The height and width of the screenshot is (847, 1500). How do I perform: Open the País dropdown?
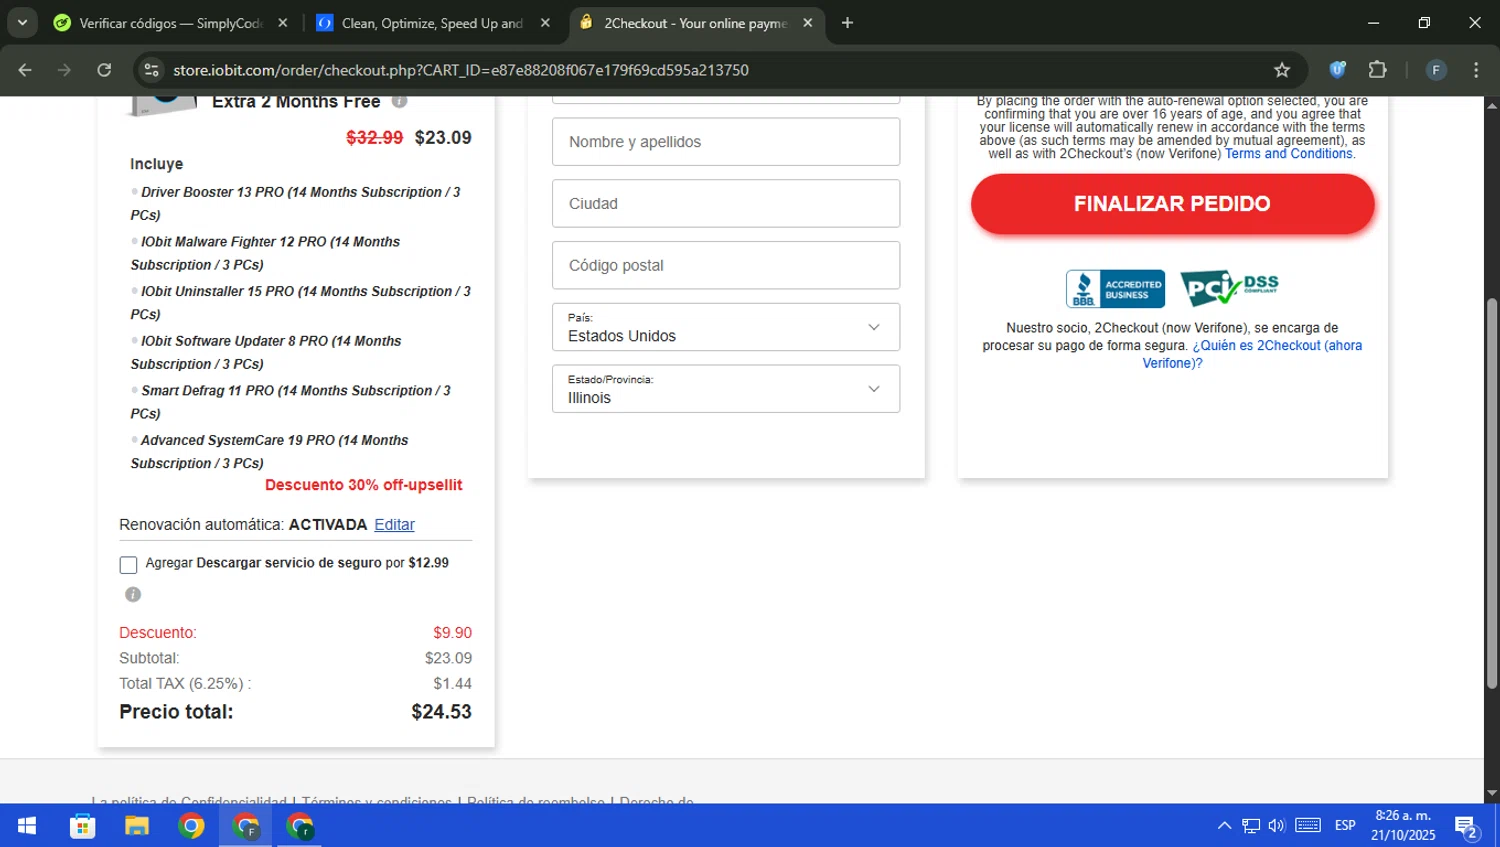726,327
